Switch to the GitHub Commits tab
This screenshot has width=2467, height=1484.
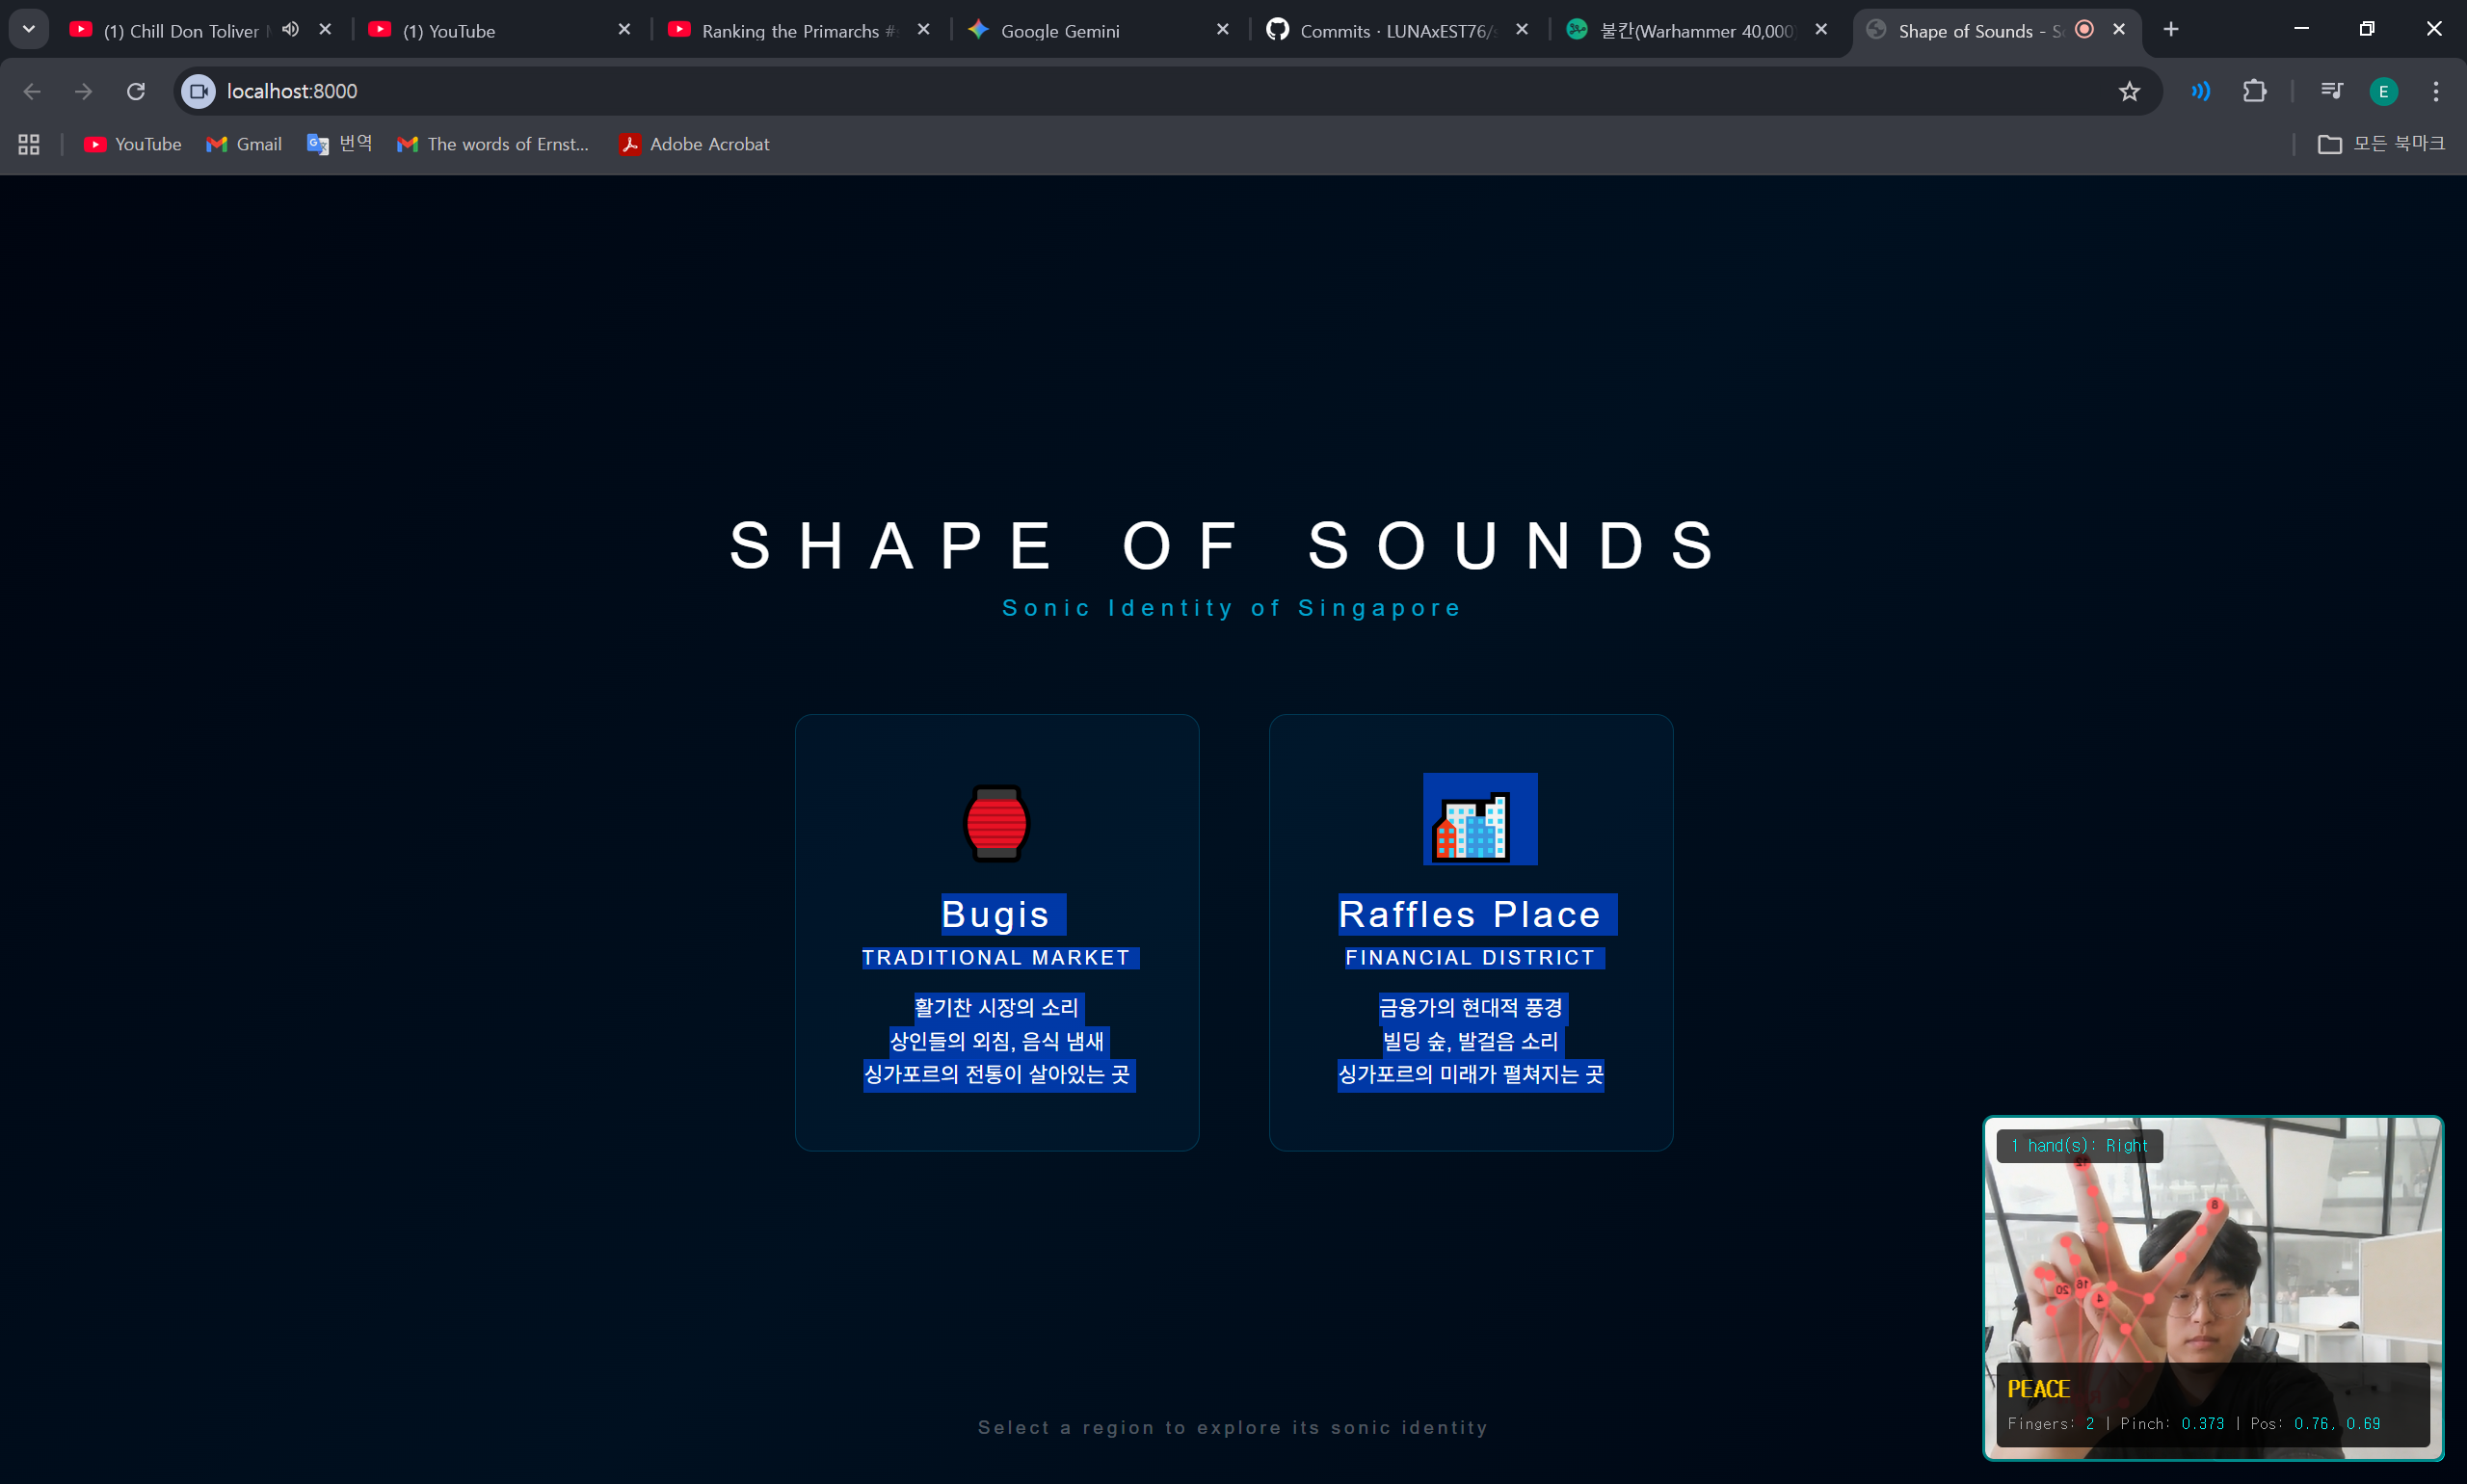1395,31
